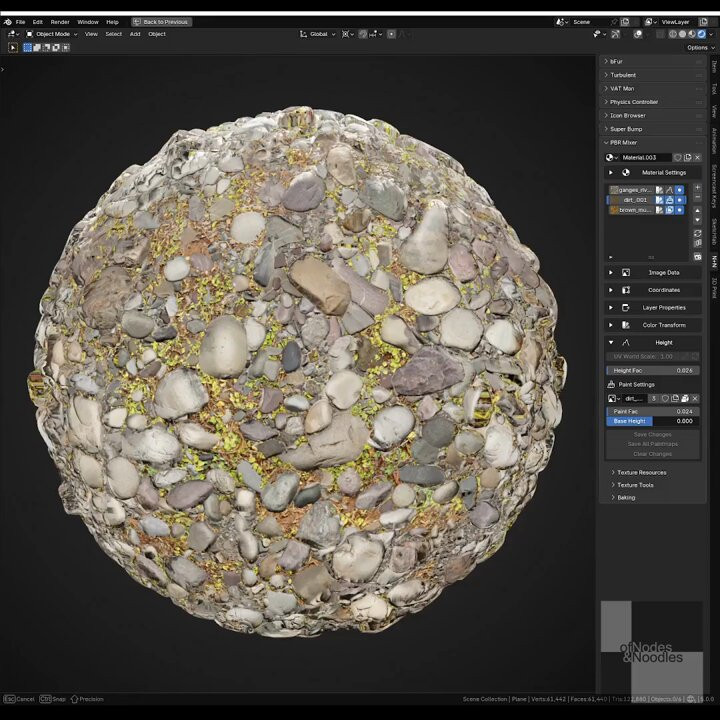
Task: Duplicate Material.003 with the new material icon
Action: tap(687, 157)
